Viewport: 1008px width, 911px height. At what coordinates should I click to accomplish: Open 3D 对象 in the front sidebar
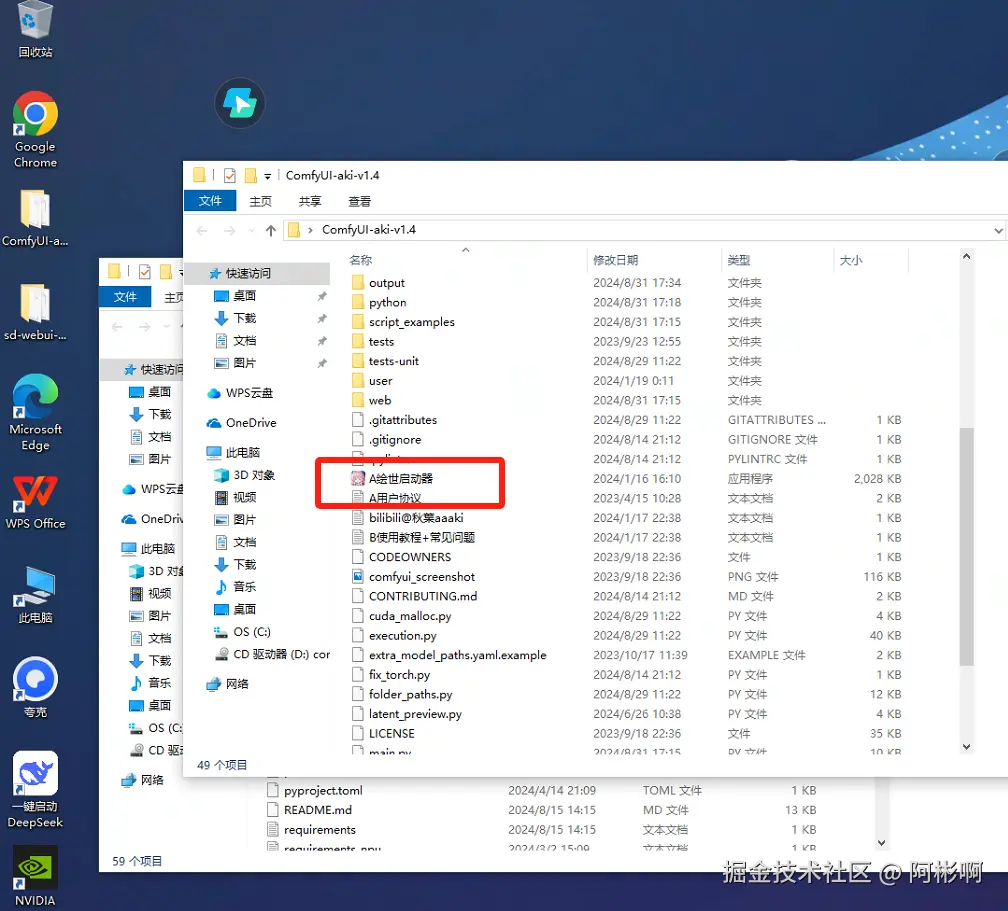pos(245,475)
